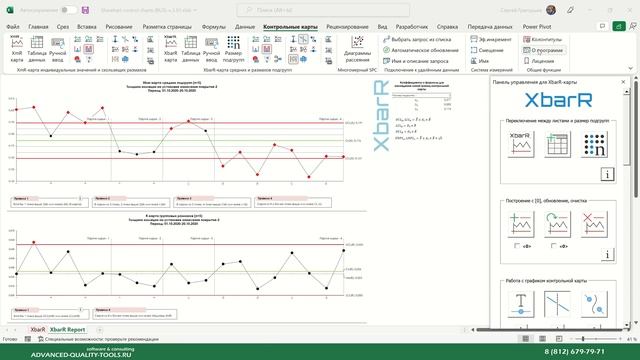640x360 pixels.
Task: Click Выбрать запрос из списка
Action: 417,40
